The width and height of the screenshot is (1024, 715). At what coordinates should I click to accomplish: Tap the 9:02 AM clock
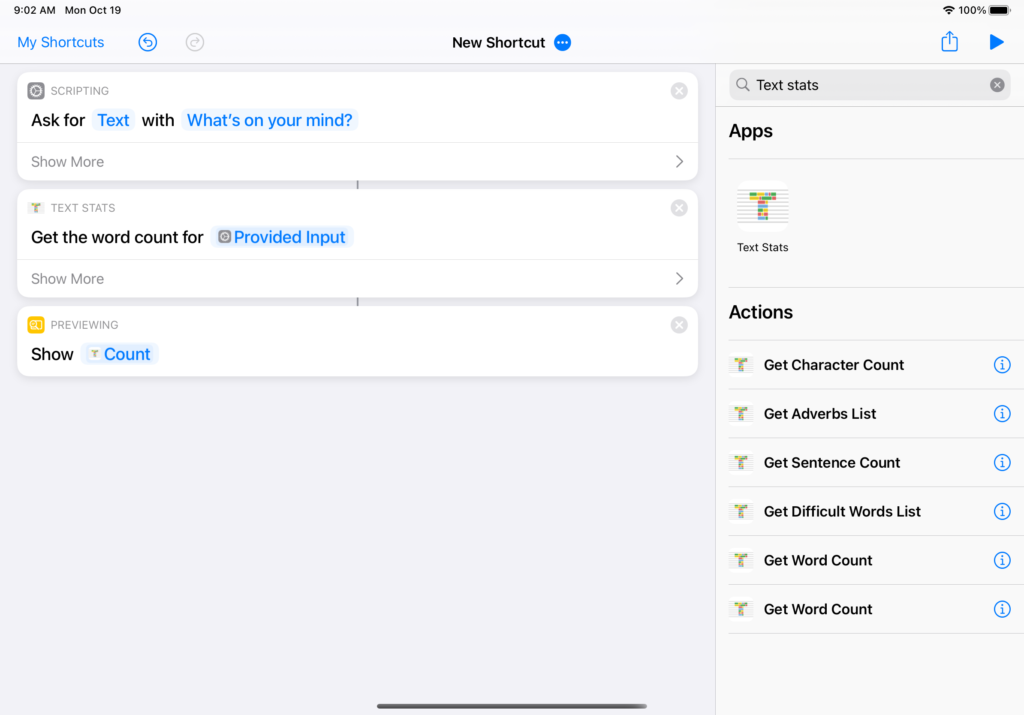35,10
